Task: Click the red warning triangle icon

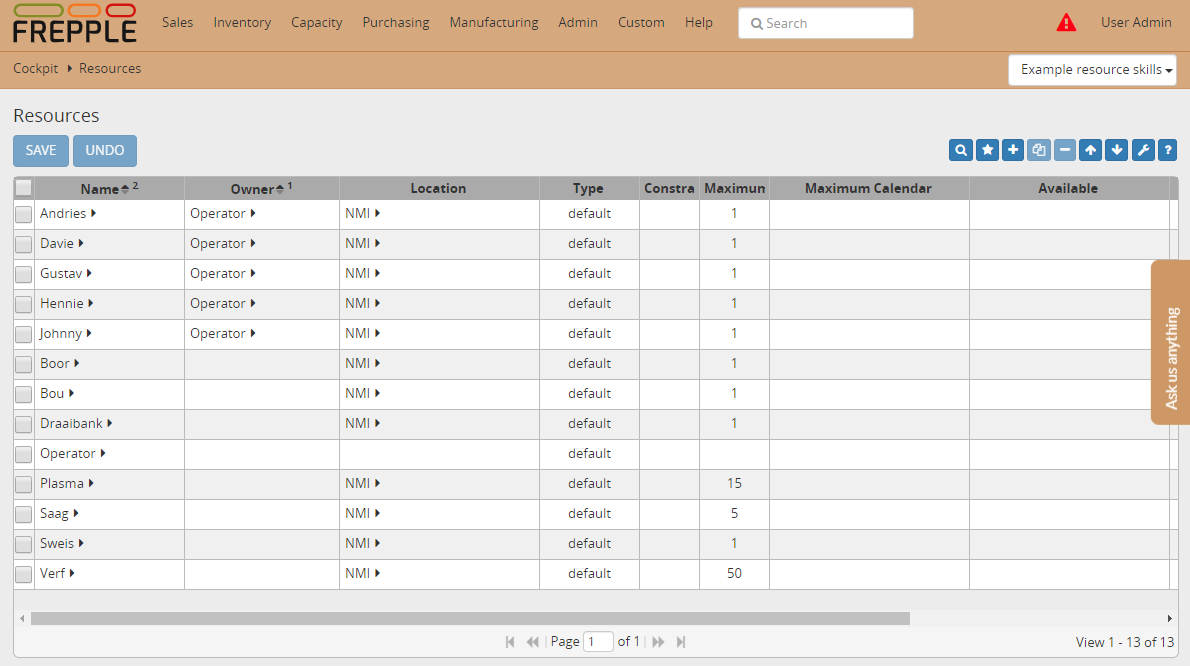Action: [x=1067, y=23]
